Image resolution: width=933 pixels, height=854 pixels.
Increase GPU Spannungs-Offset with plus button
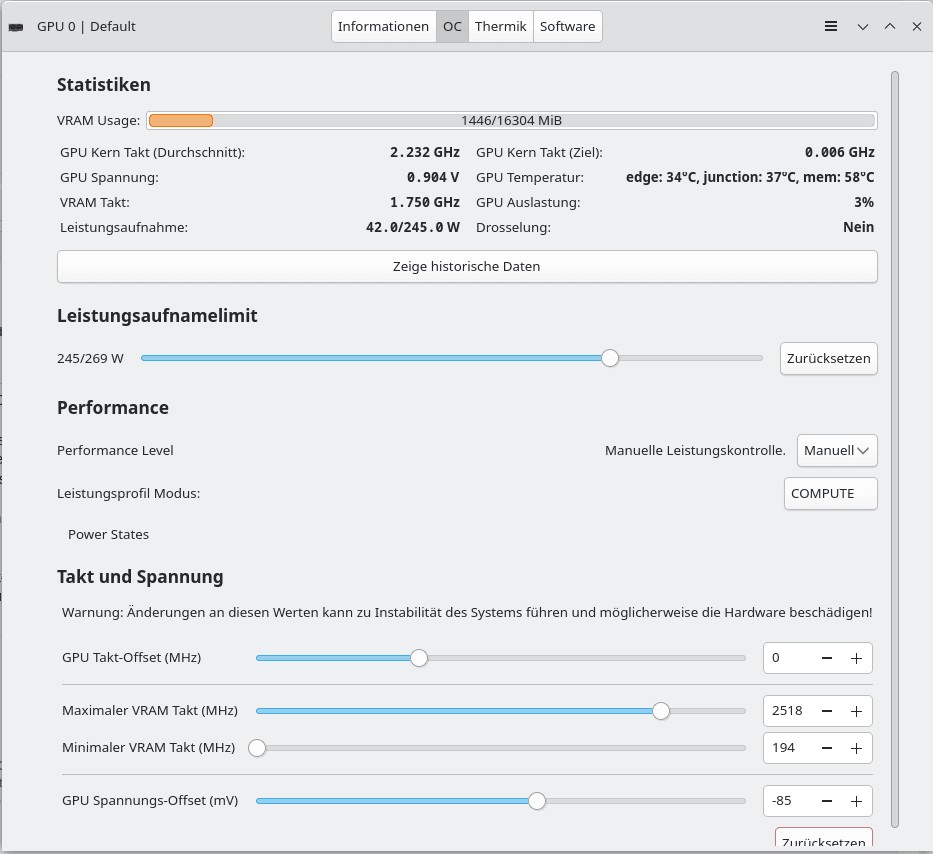pos(856,801)
